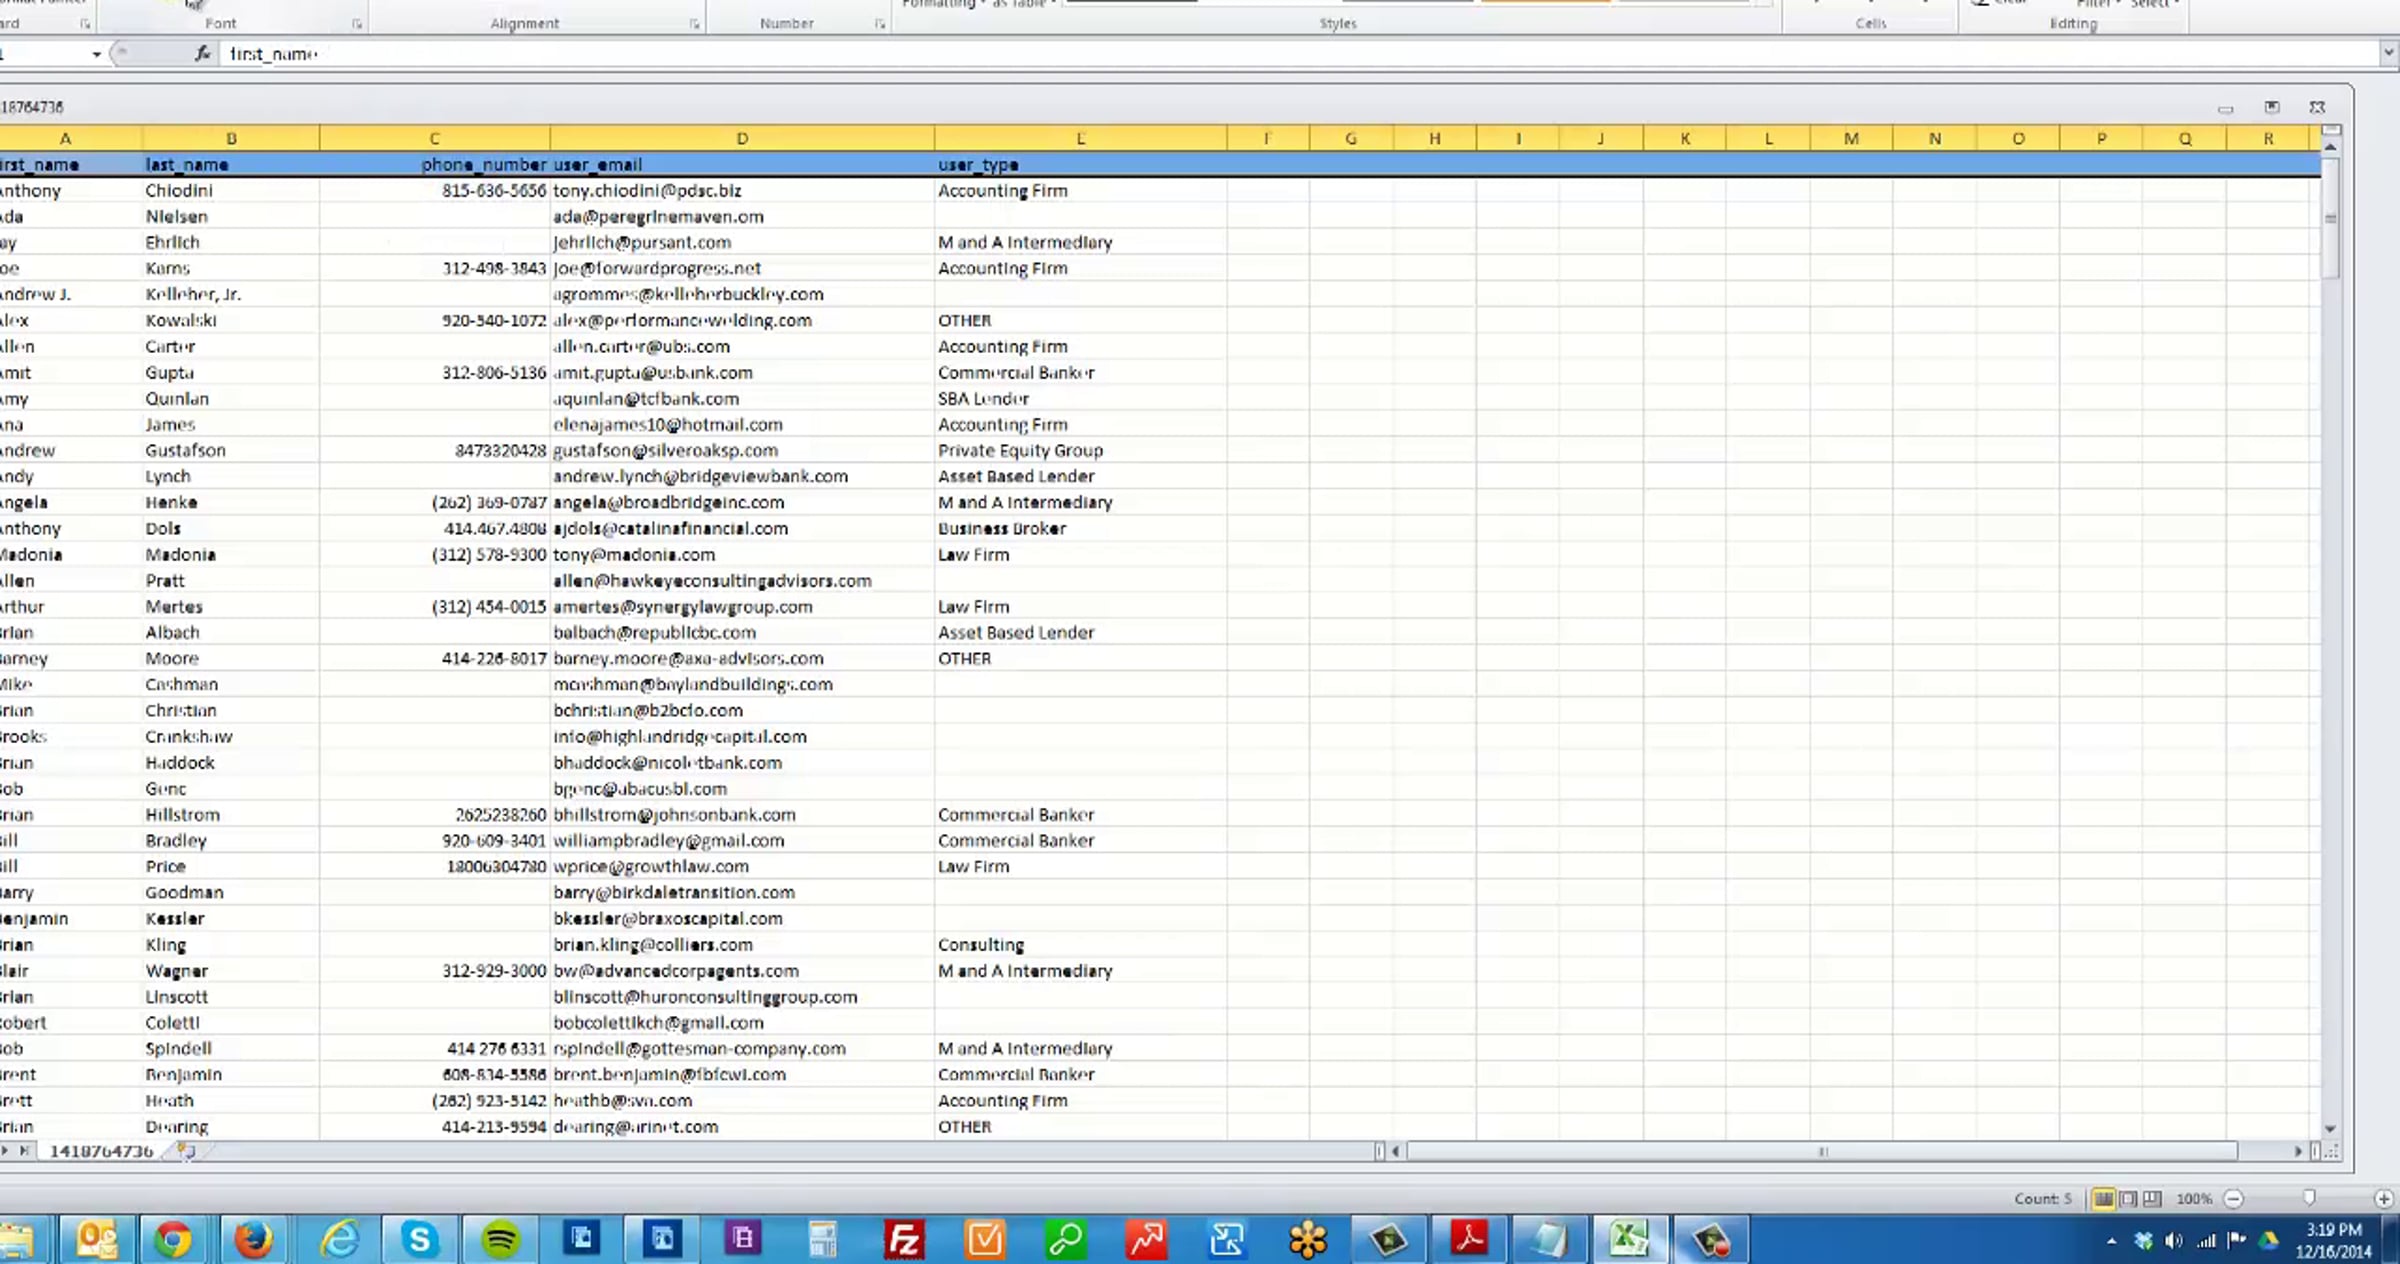Image resolution: width=2400 pixels, height=1264 pixels.
Task: Show hidden system tray icons
Action: [x=2111, y=1241]
